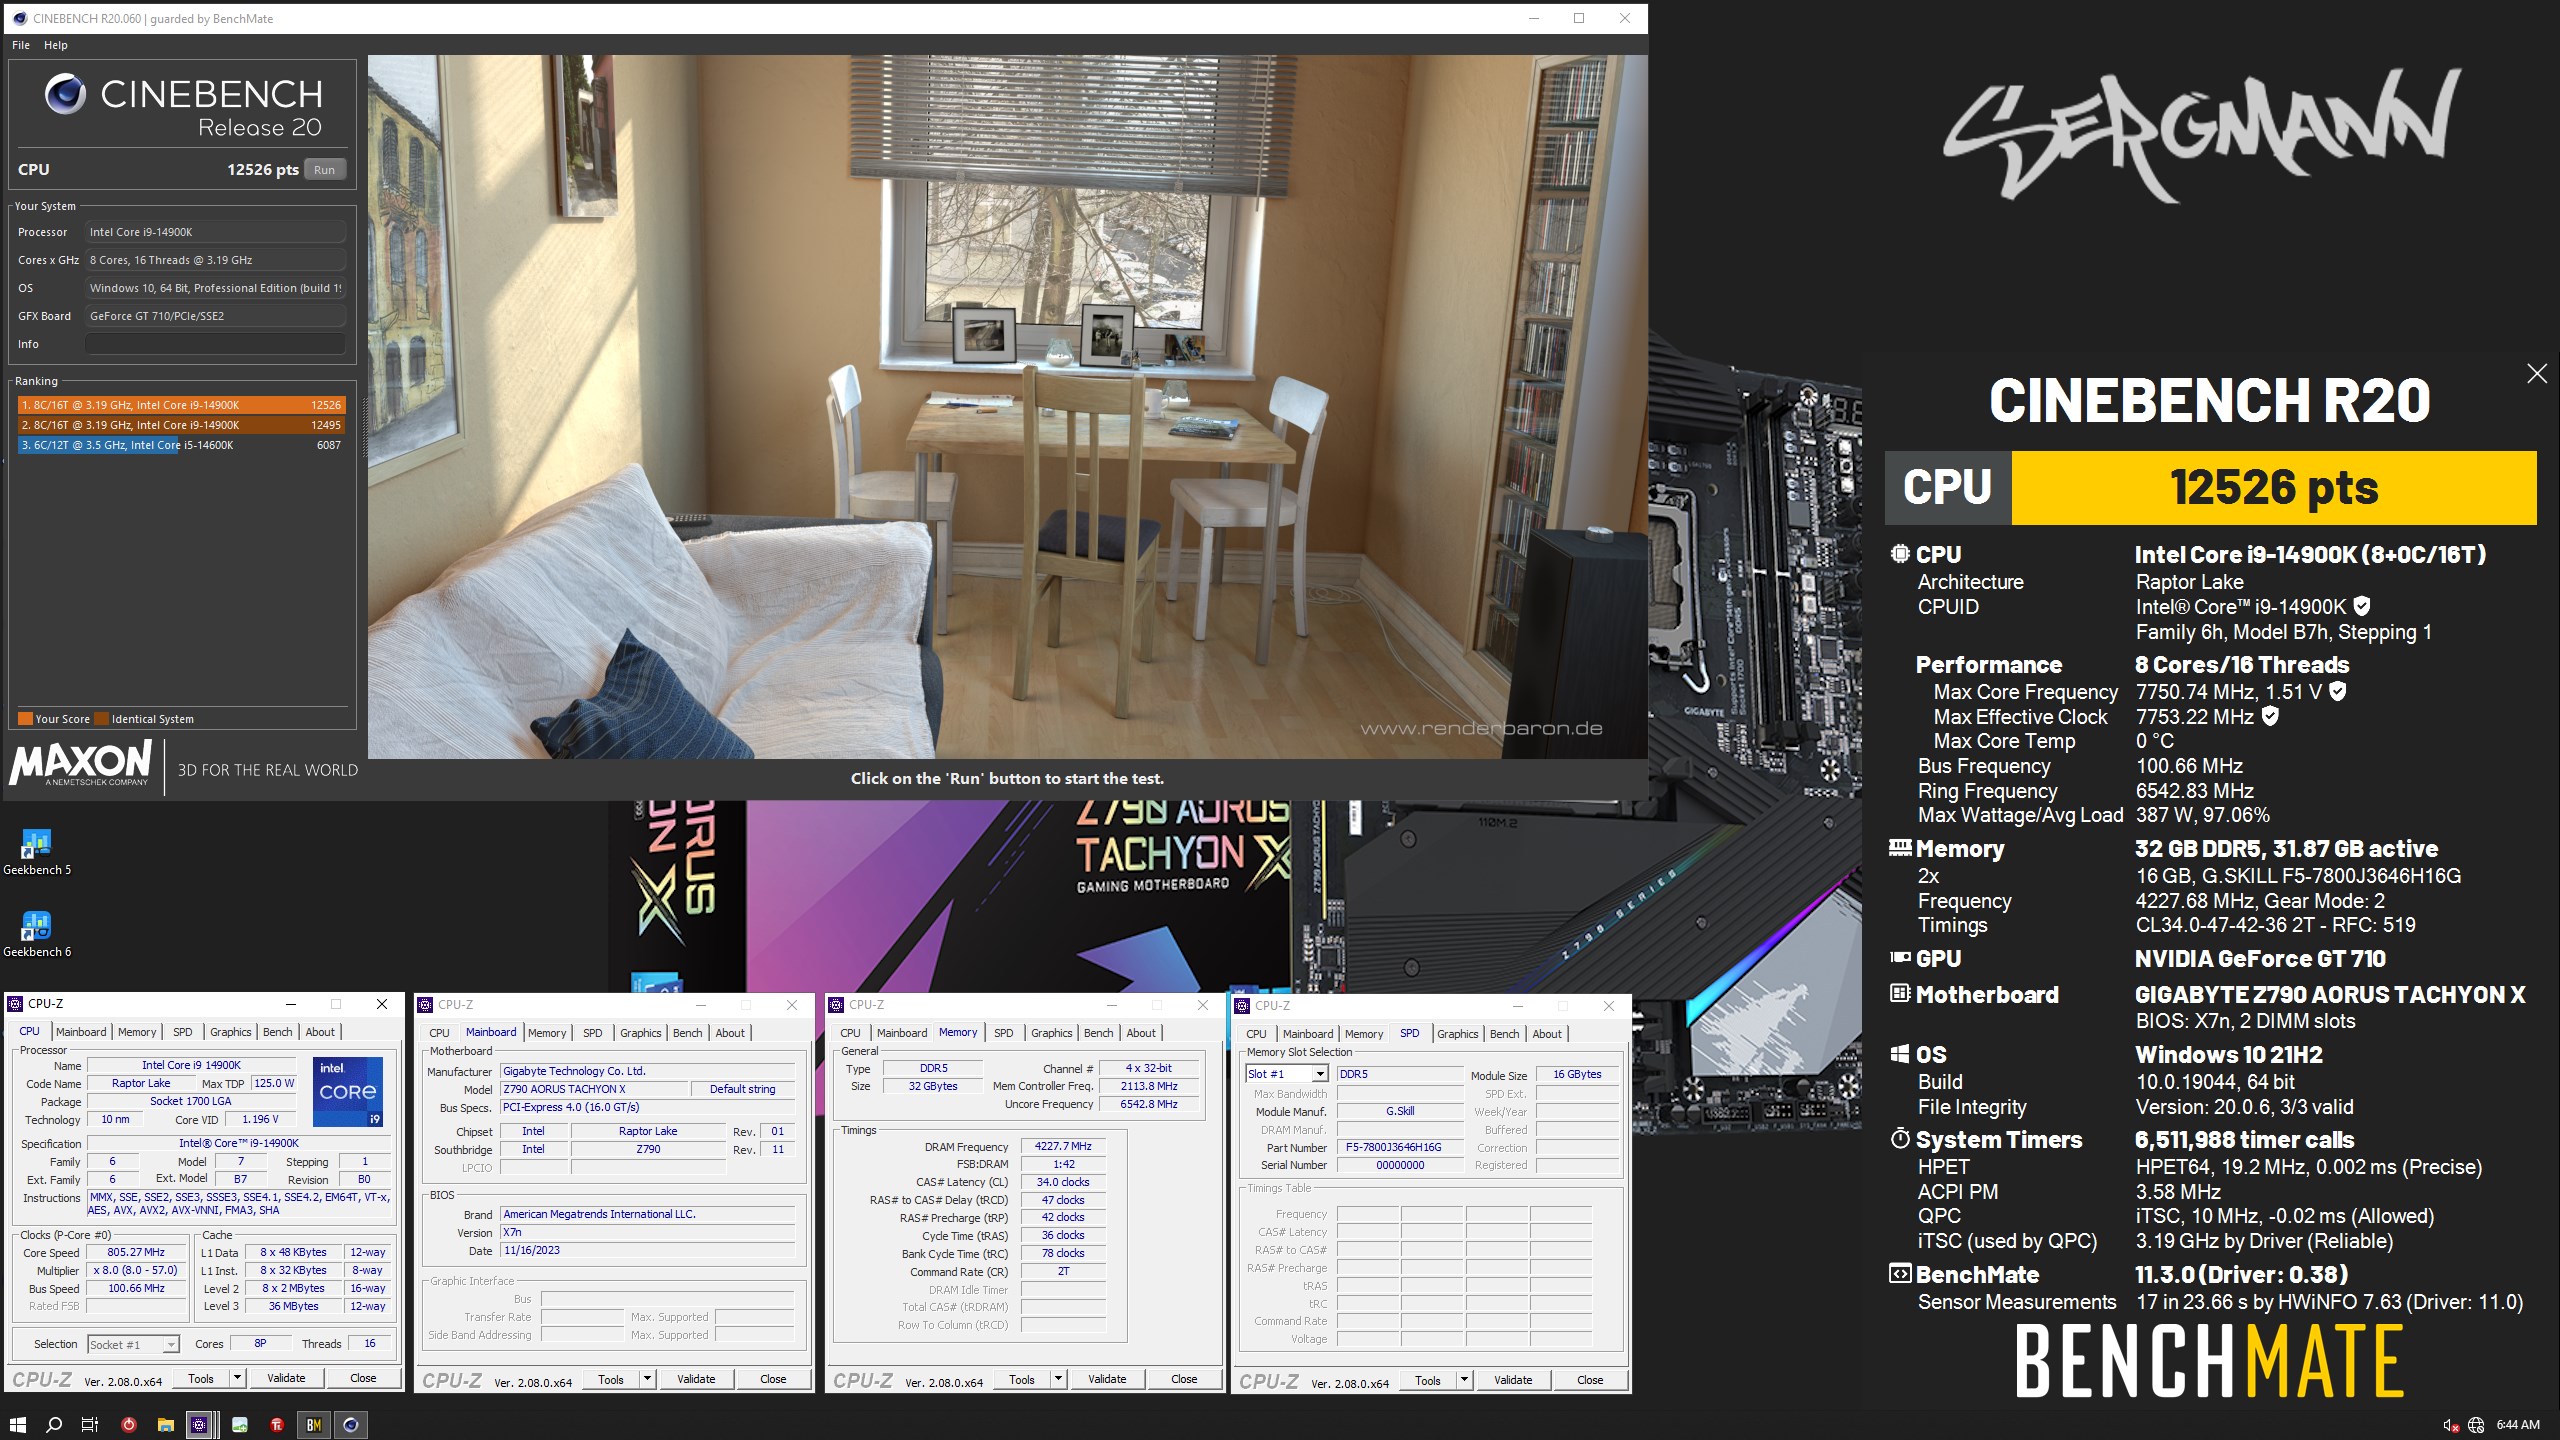The height and width of the screenshot is (1440, 2560).
Task: Open Task View from the taskbar
Action: point(90,1425)
